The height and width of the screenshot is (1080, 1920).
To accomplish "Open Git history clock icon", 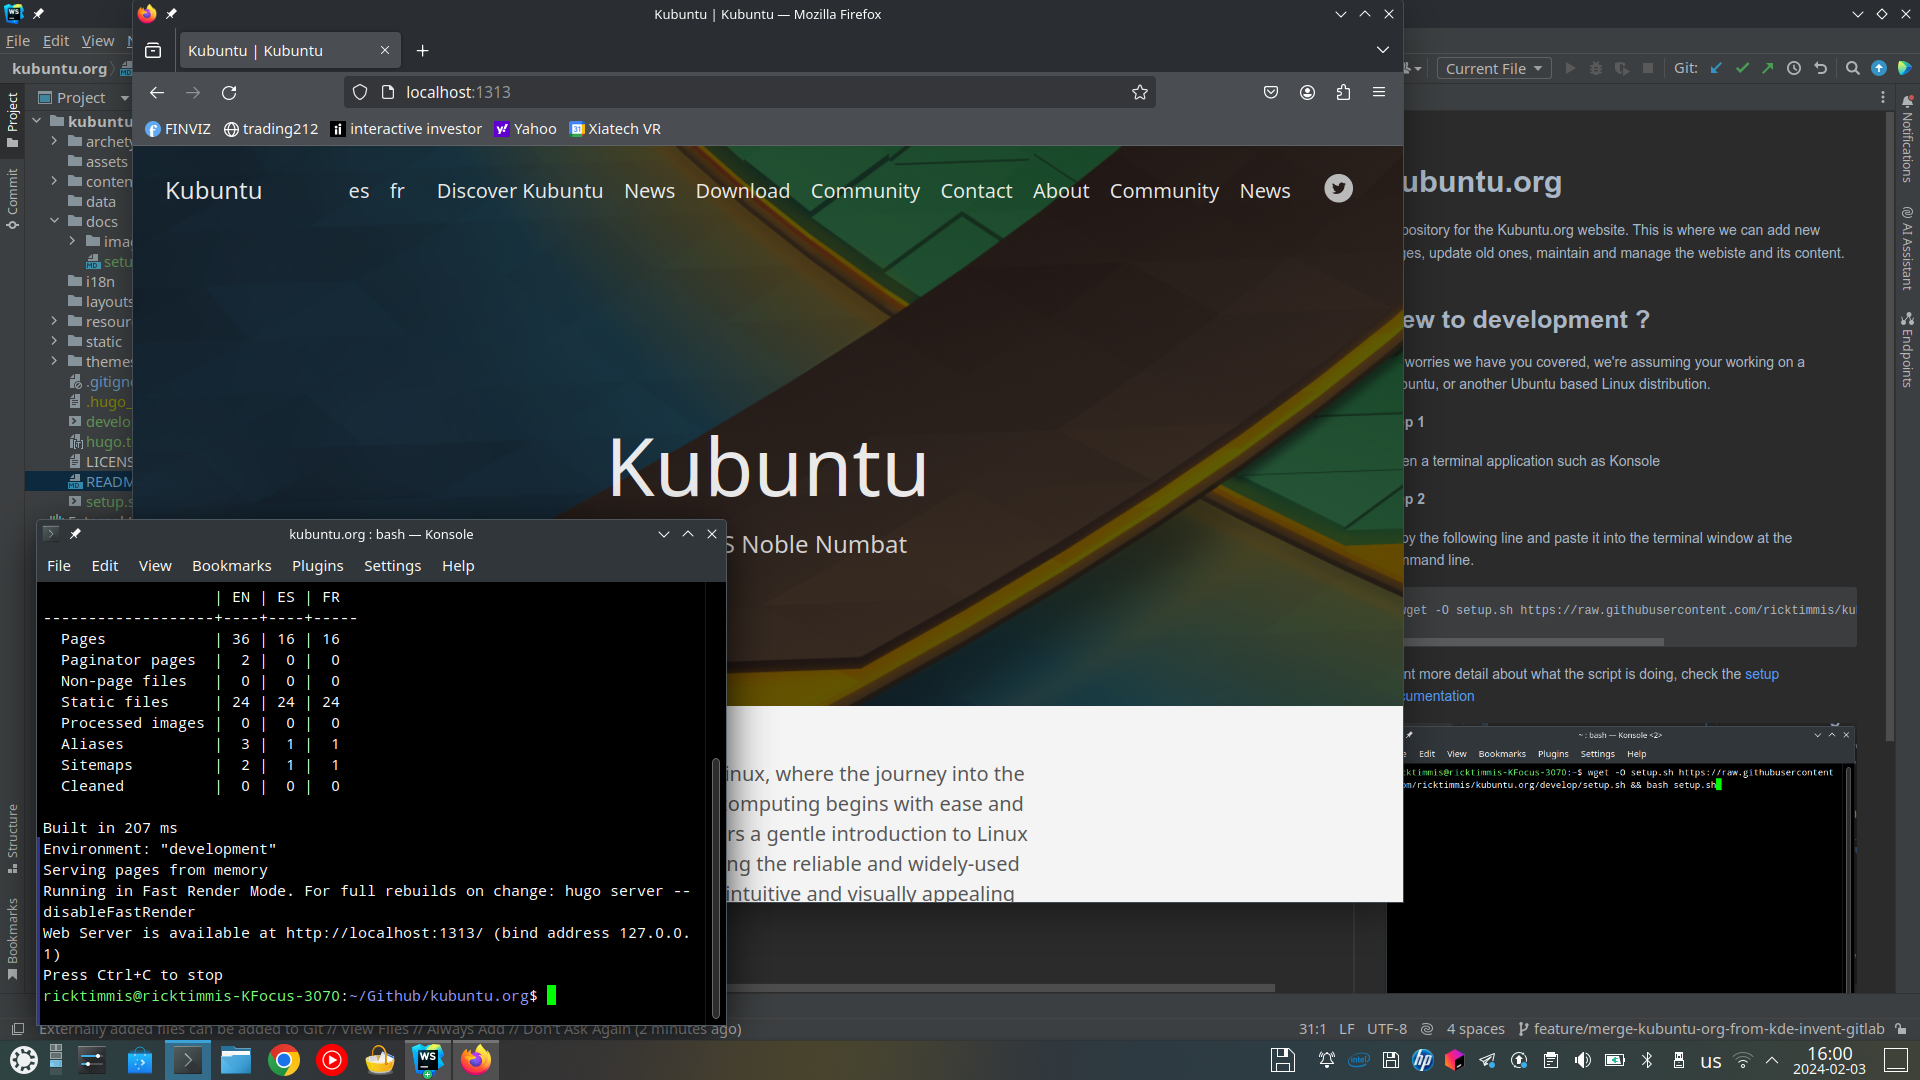I will pyautogui.click(x=1794, y=68).
